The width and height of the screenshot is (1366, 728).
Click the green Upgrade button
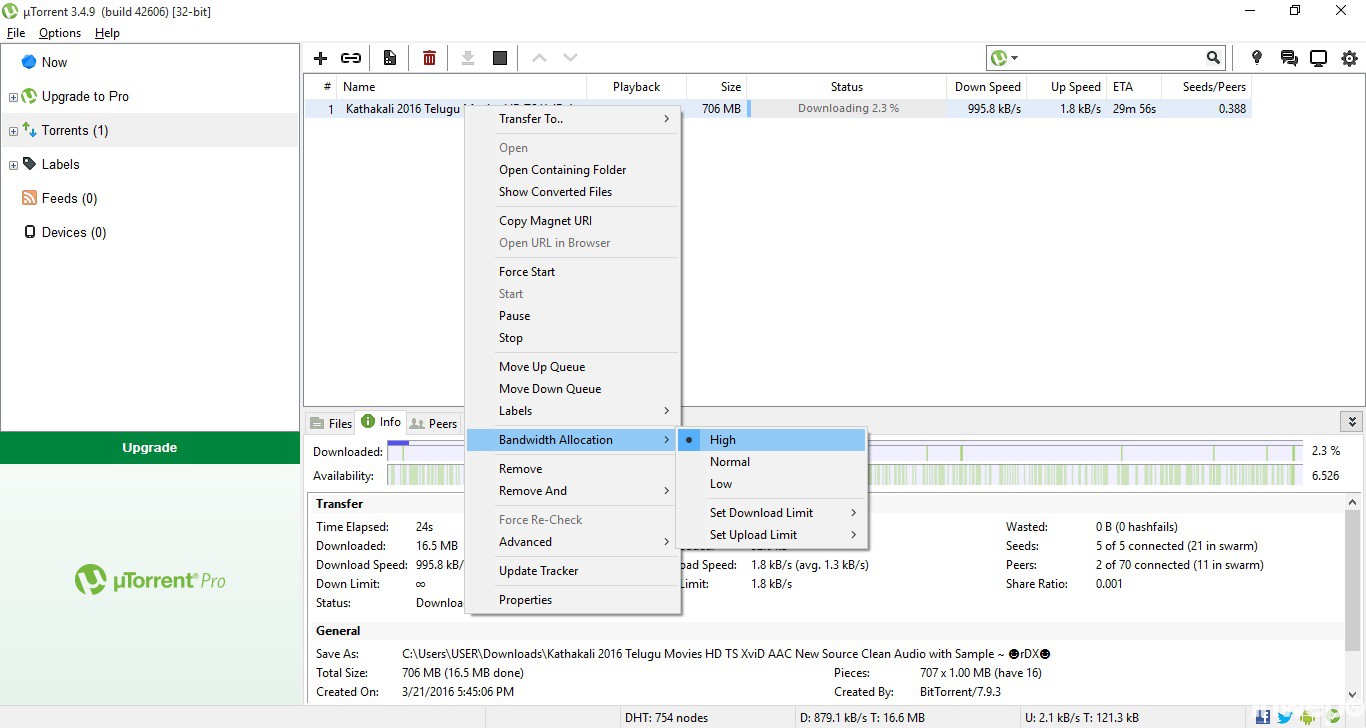(x=150, y=448)
